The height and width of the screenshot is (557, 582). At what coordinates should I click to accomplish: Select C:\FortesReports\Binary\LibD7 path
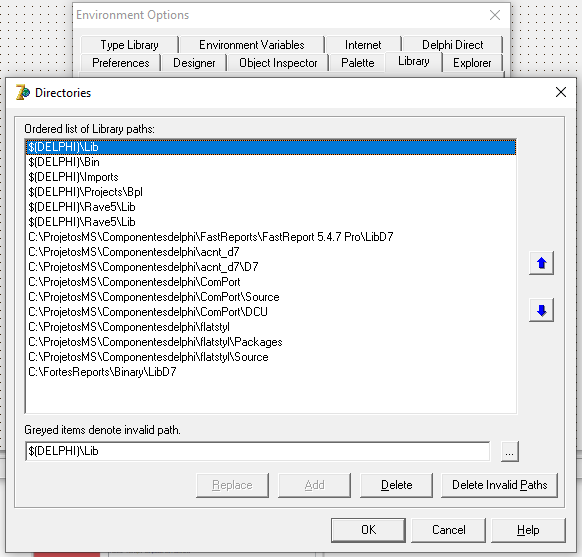tap(271, 372)
